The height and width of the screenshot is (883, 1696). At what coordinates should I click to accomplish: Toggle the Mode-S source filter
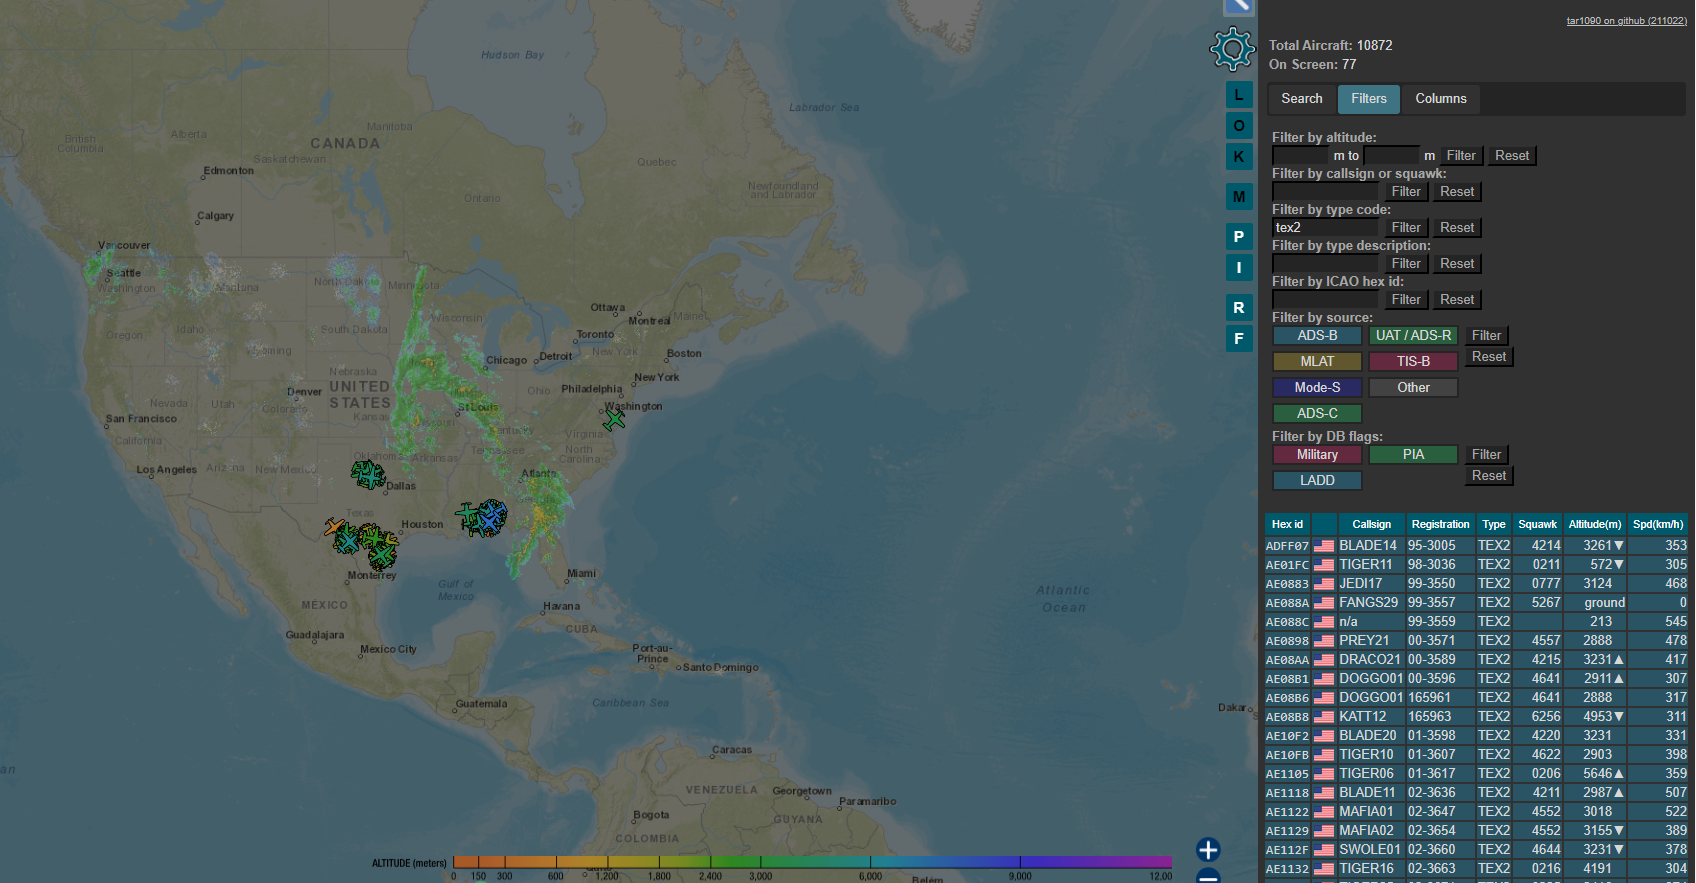[1317, 388]
